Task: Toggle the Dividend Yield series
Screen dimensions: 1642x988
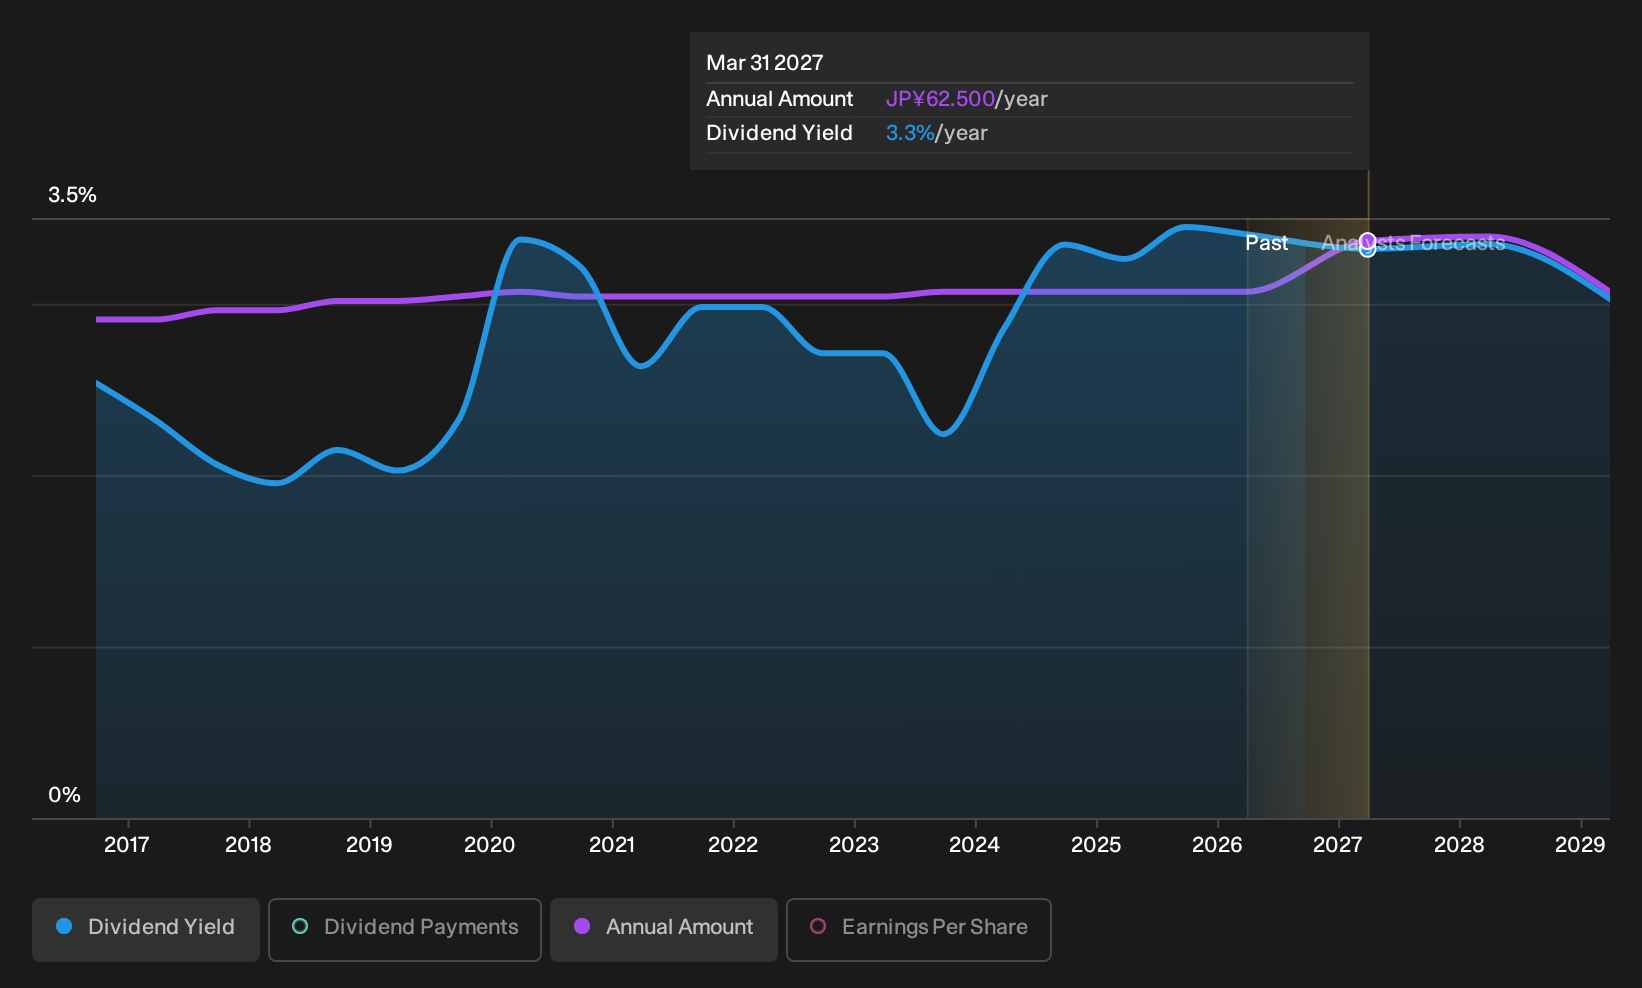Action: point(146,929)
